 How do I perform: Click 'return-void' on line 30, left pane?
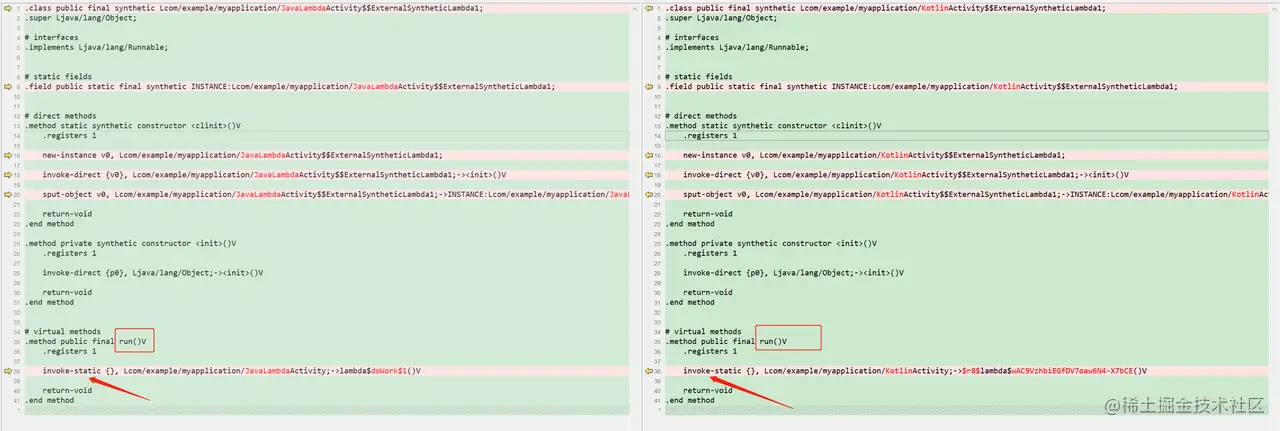click(x=67, y=292)
